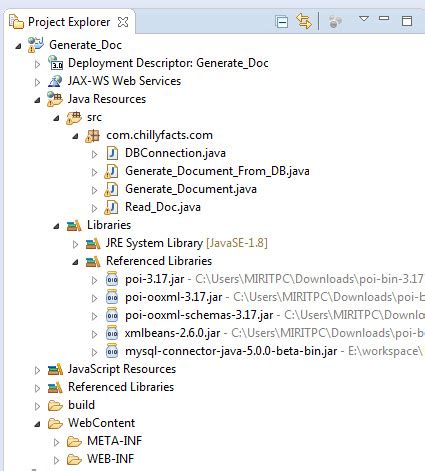Select mysql-connector-java-5.0.0-beta-bin.jar
This screenshot has height=471, width=425.
pyautogui.click(x=231, y=351)
